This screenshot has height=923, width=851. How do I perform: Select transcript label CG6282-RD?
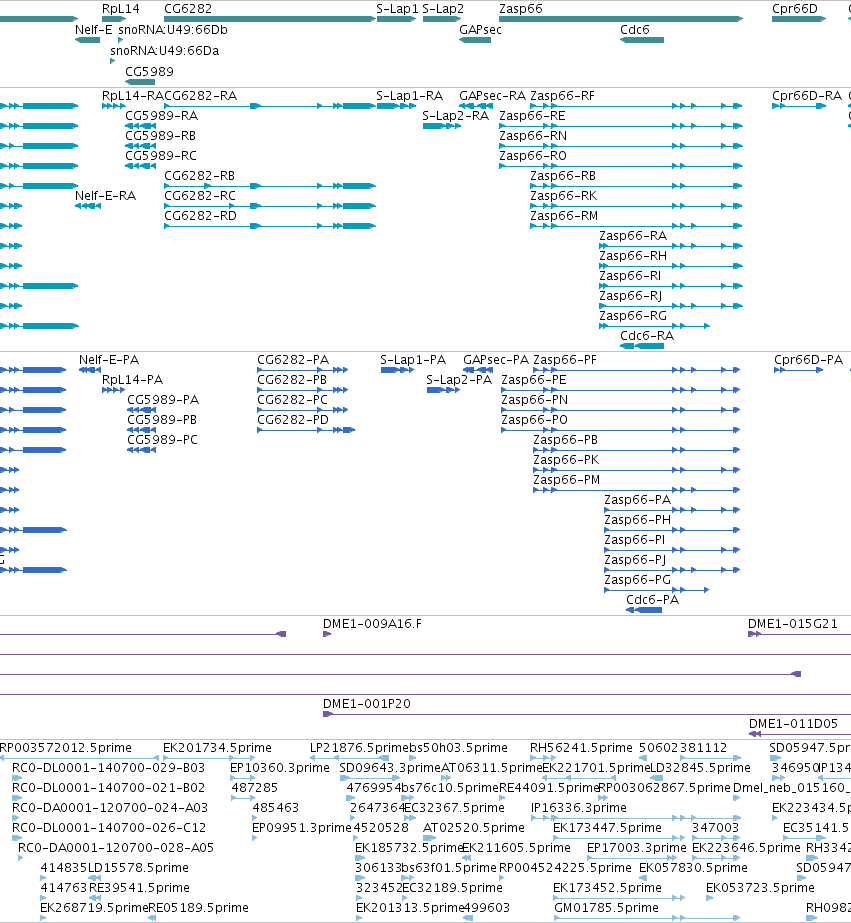click(x=201, y=215)
